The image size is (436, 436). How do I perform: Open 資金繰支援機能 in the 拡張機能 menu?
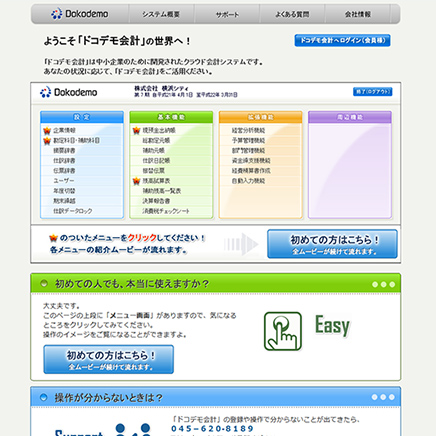coord(251,161)
